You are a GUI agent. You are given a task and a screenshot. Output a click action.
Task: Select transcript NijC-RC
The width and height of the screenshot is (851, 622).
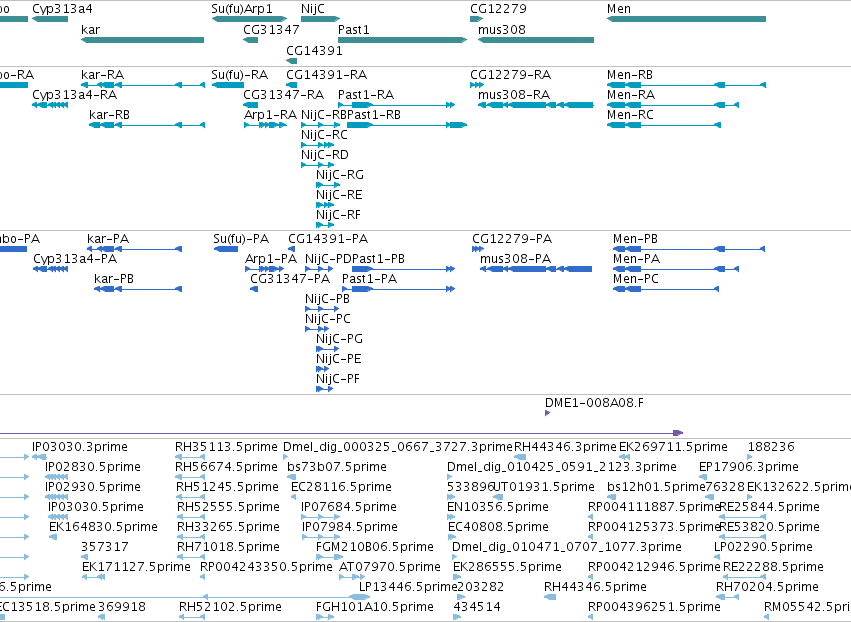(x=317, y=145)
